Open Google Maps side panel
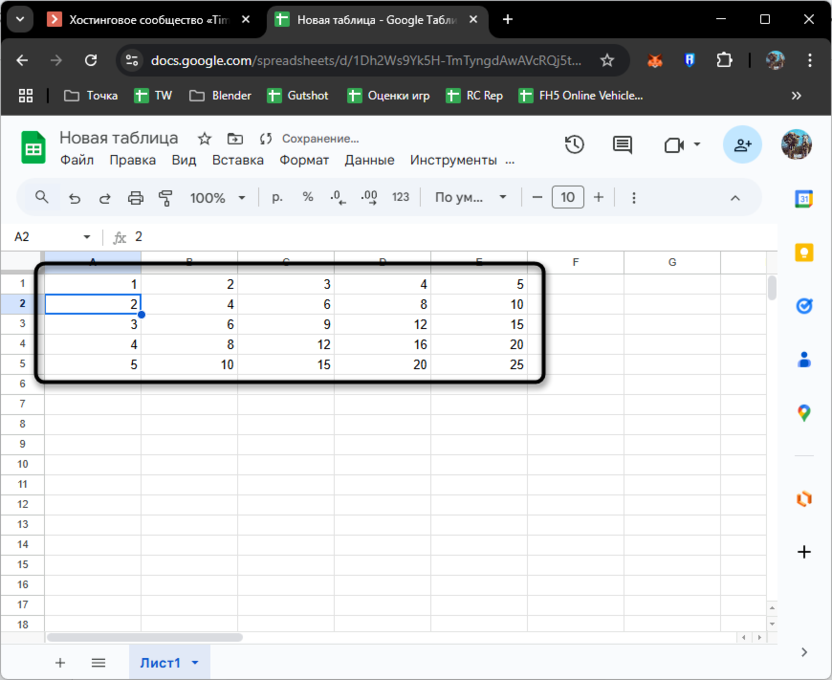This screenshot has width=832, height=680. point(804,413)
